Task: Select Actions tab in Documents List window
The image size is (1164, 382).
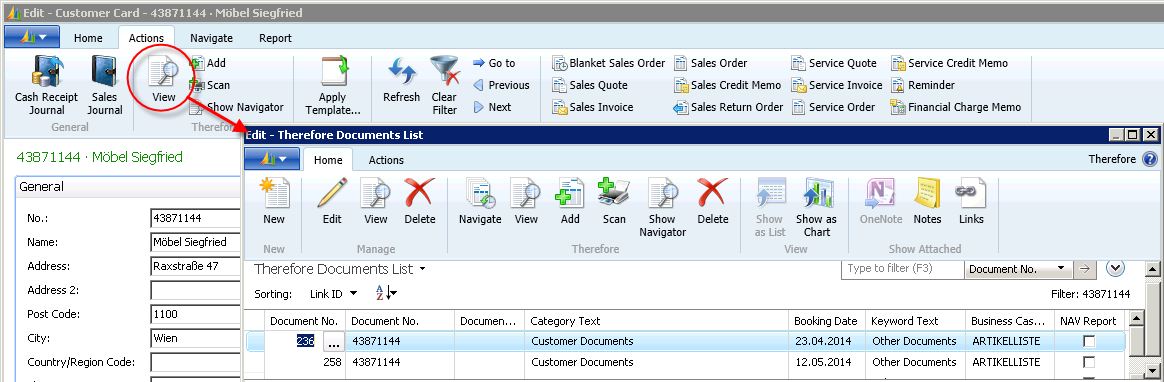Action: pos(386,159)
